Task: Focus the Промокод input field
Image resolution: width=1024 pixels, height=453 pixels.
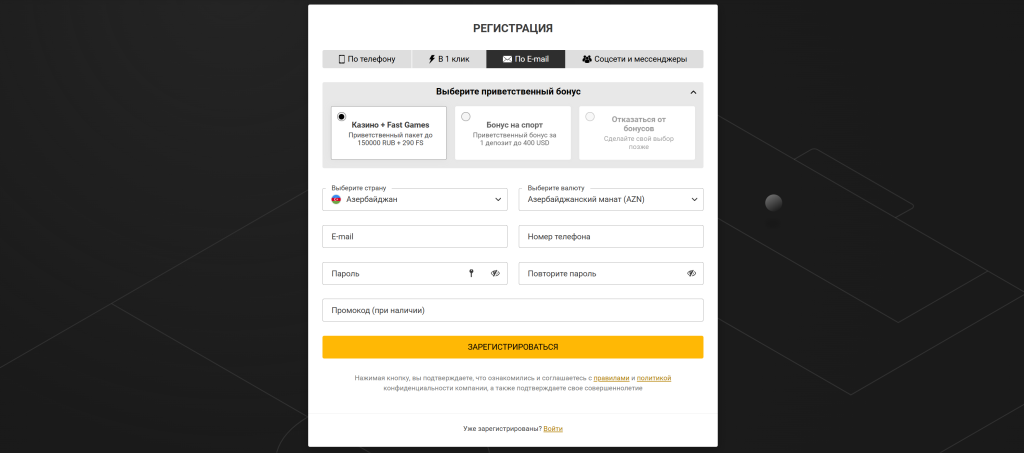Action: pyautogui.click(x=512, y=310)
